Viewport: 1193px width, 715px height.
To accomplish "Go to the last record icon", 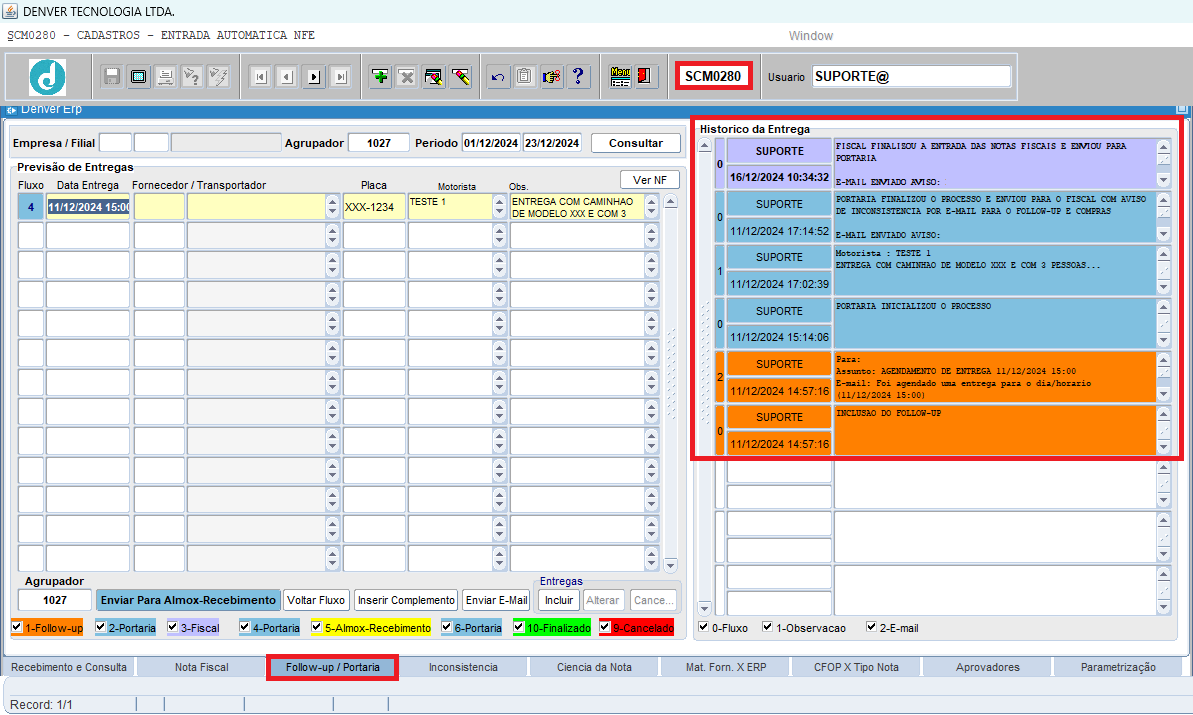I will coord(340,77).
